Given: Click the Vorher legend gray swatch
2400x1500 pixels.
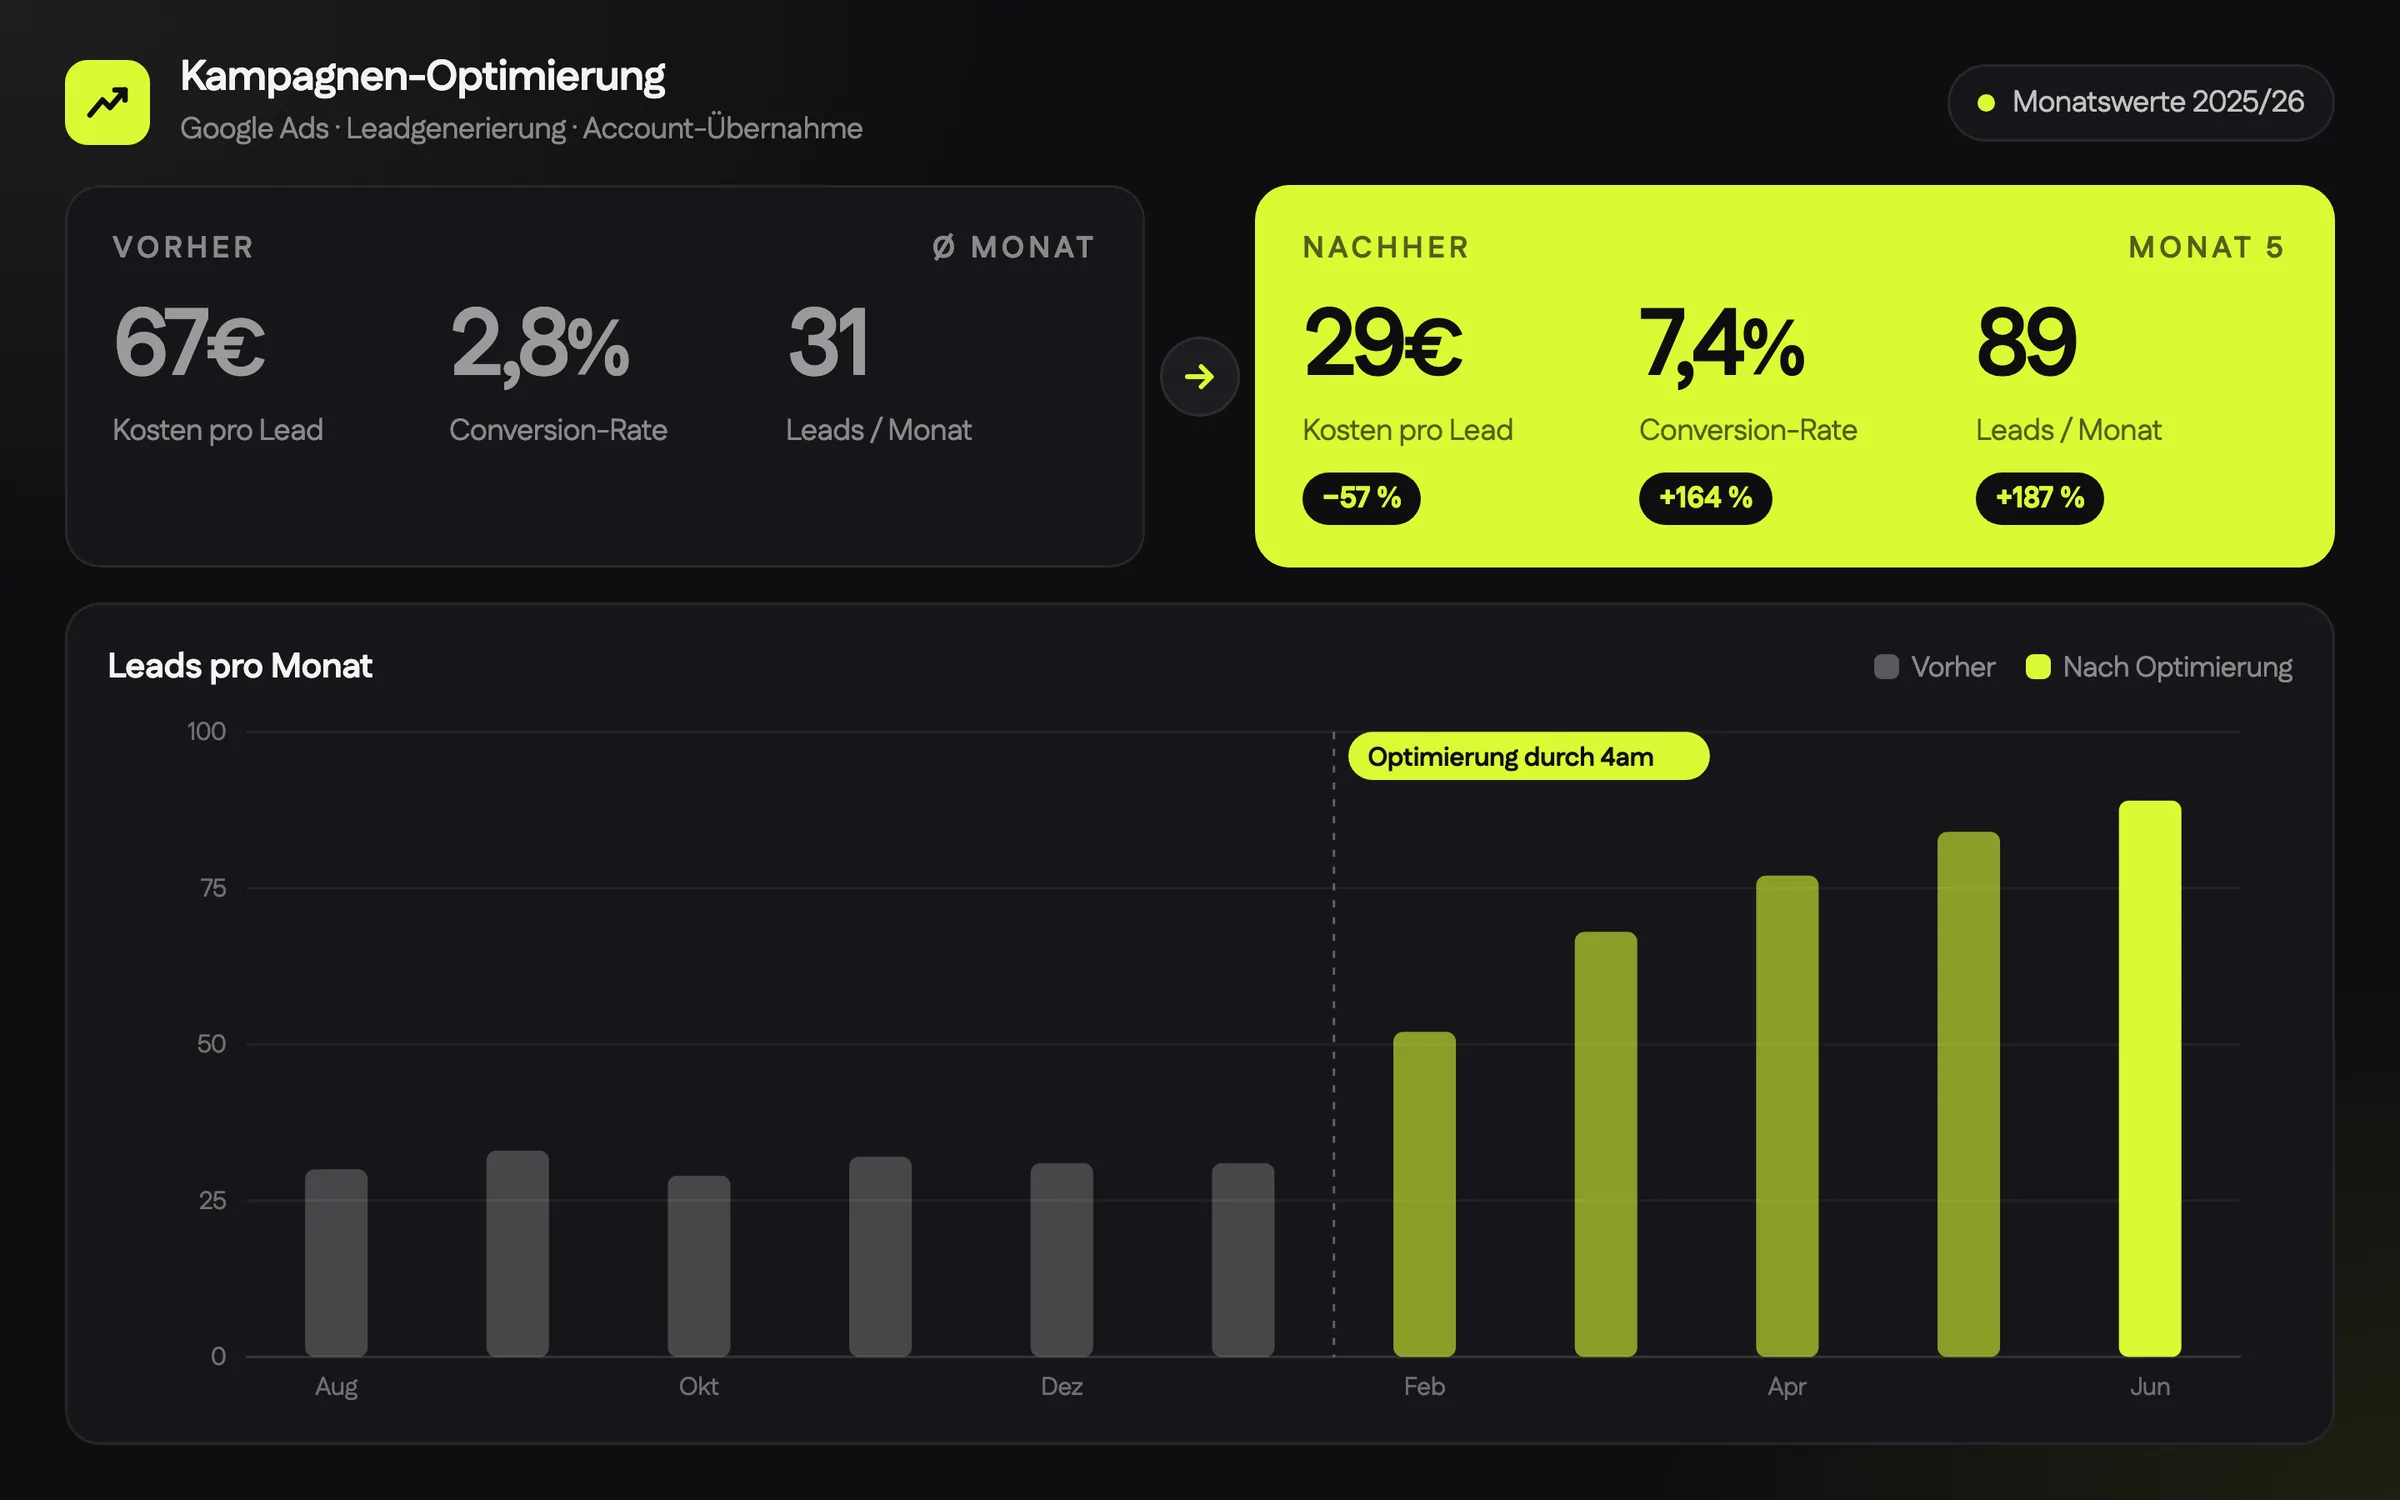Looking at the screenshot, I should pos(1886,667).
